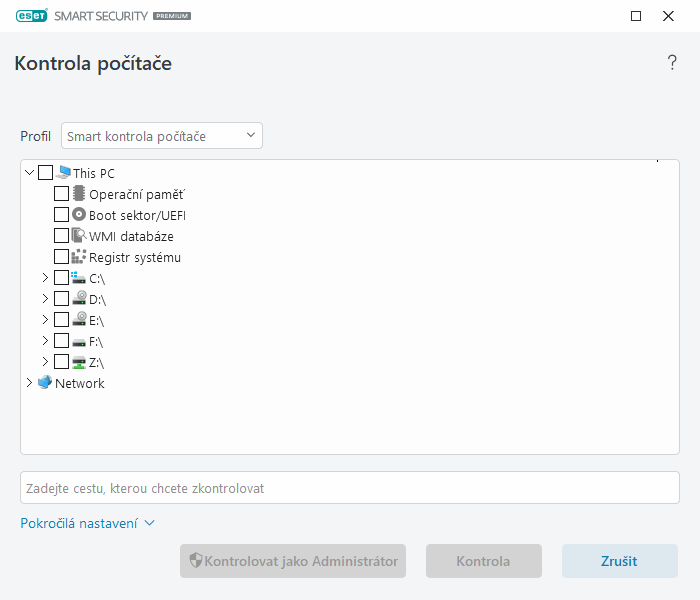Click the C:\ system drive icon
The height and width of the screenshot is (600, 700).
(79, 278)
